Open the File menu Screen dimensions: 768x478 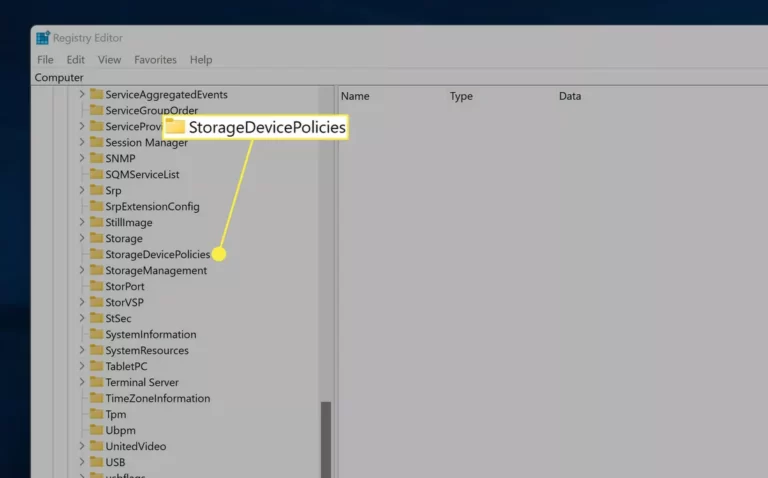[x=45, y=60]
